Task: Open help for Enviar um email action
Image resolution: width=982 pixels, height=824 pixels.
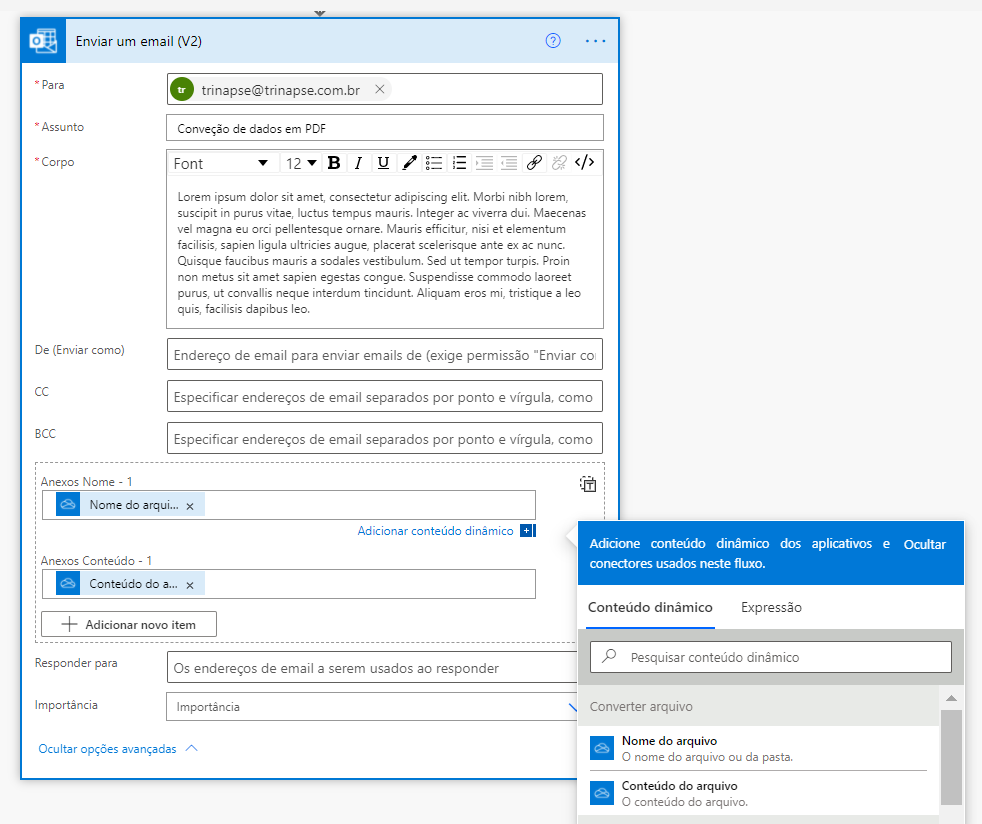Action: click(553, 41)
